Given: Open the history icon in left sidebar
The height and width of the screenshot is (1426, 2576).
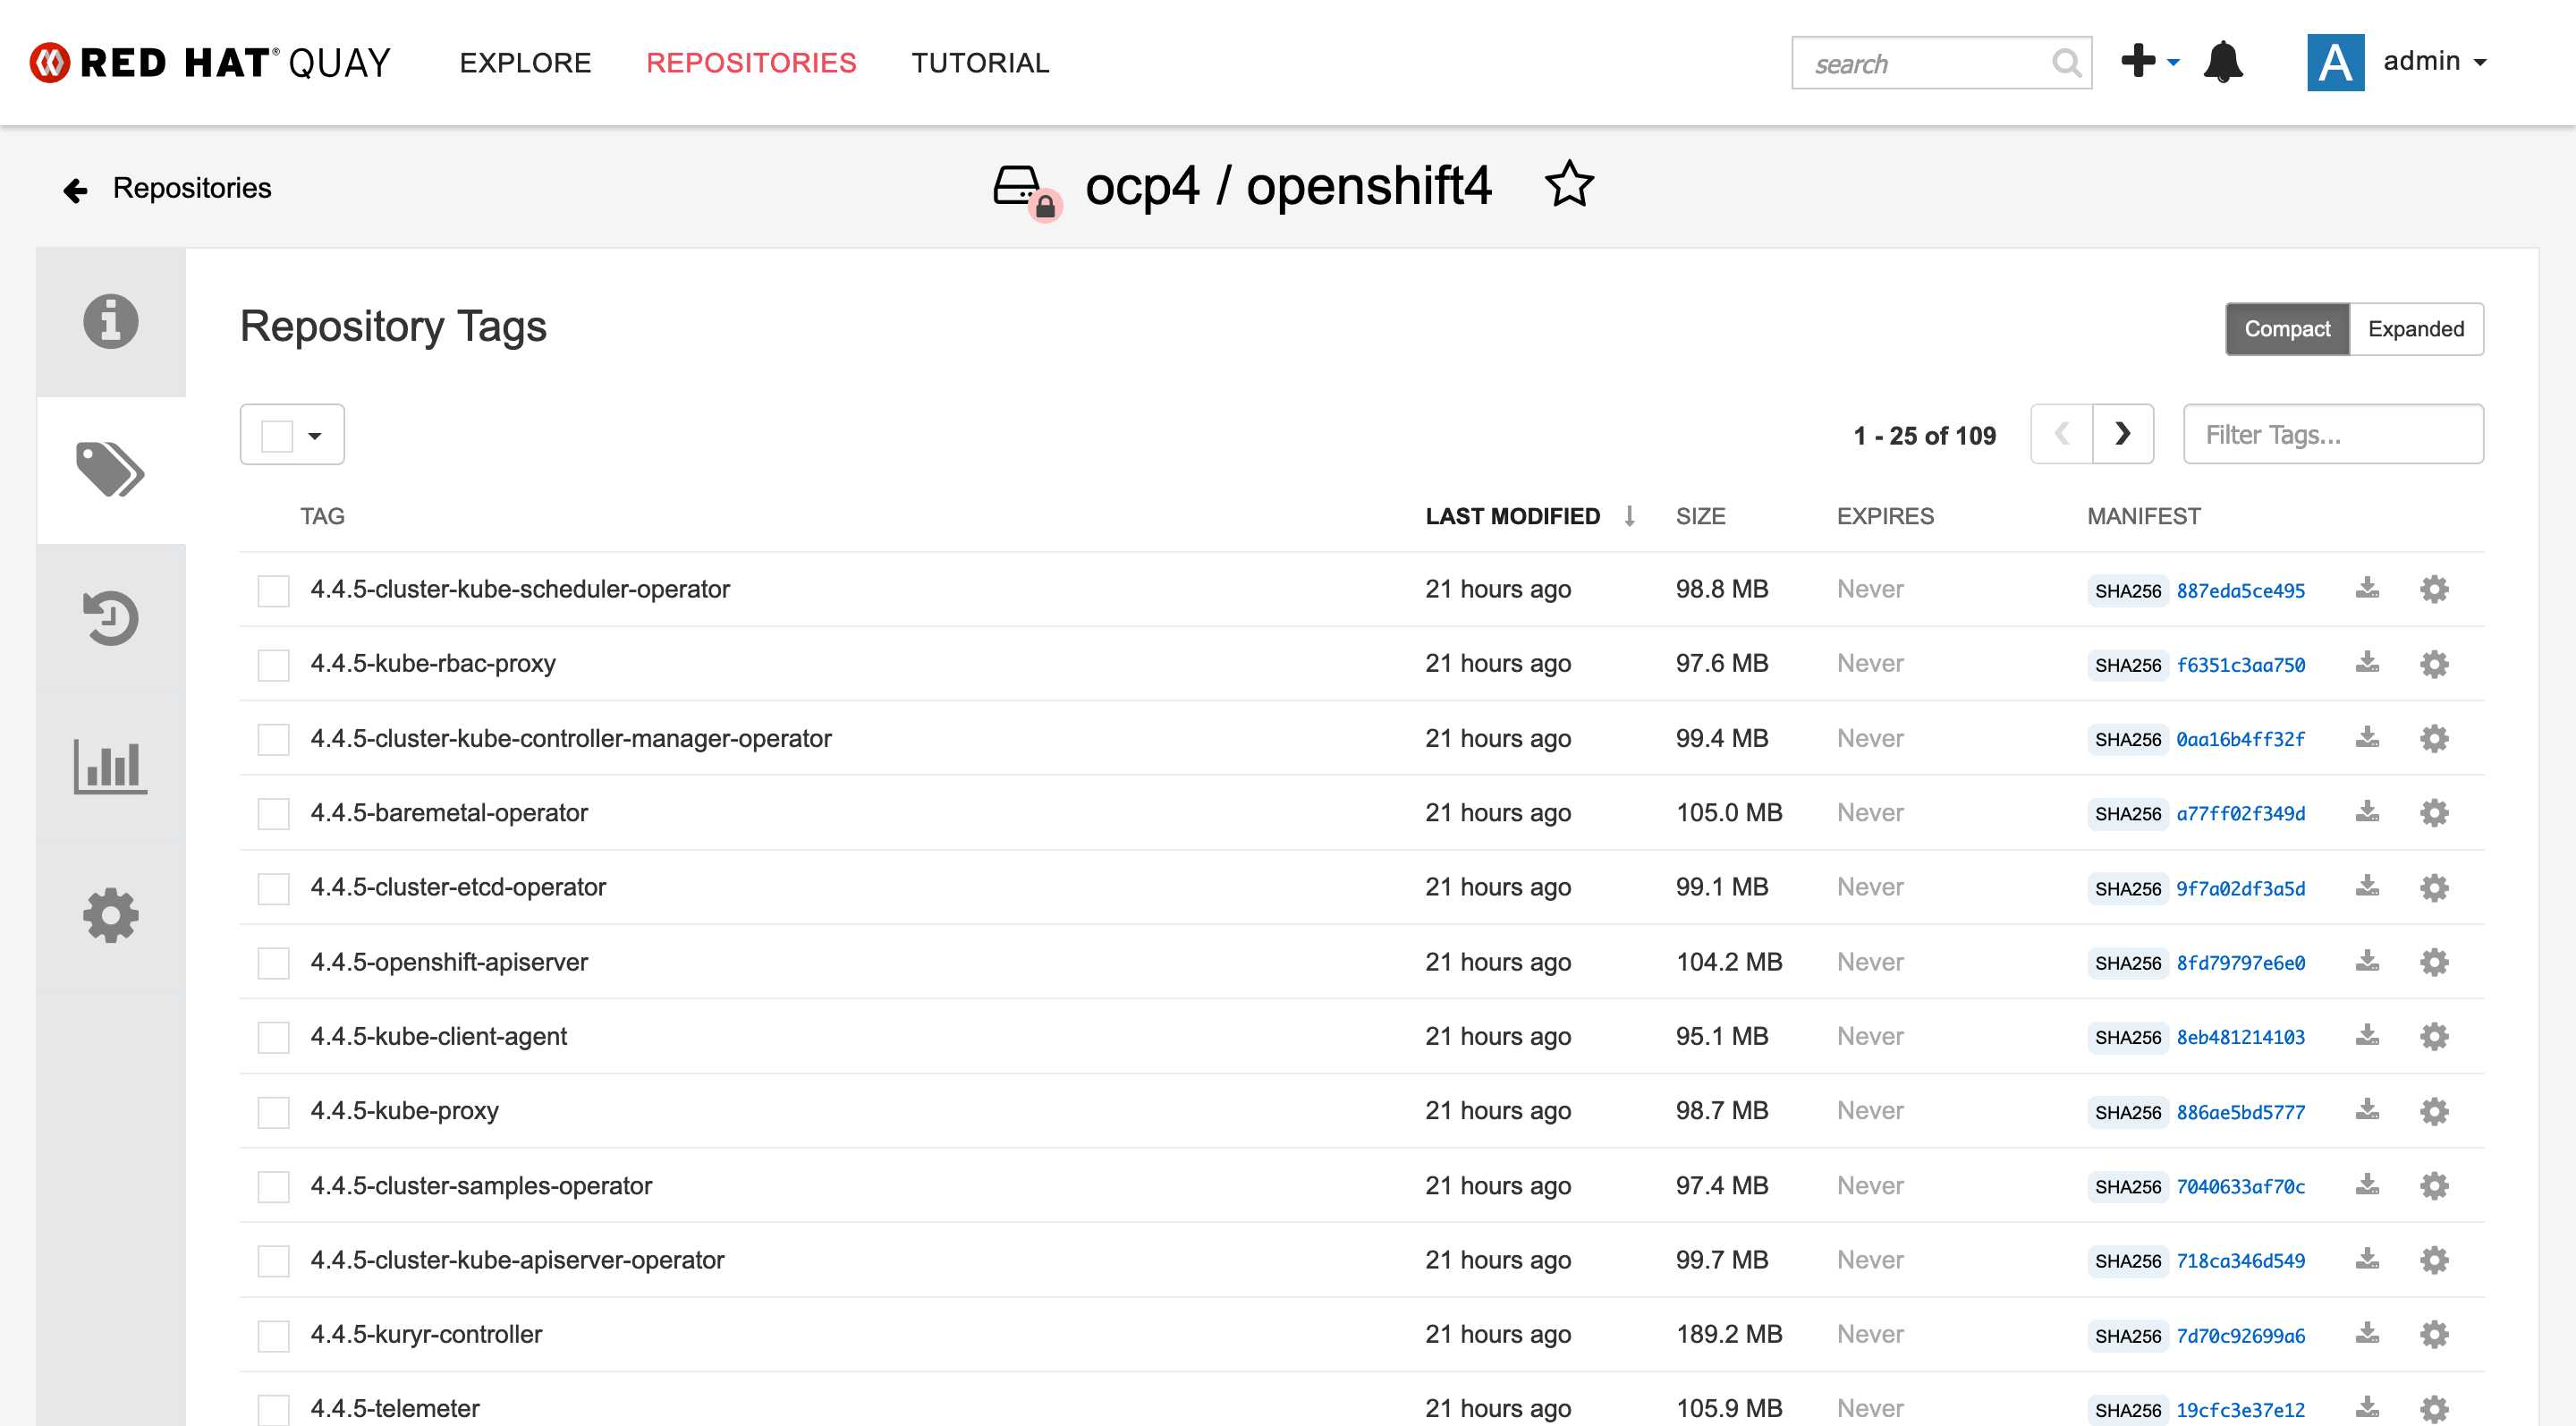Looking at the screenshot, I should [109, 618].
